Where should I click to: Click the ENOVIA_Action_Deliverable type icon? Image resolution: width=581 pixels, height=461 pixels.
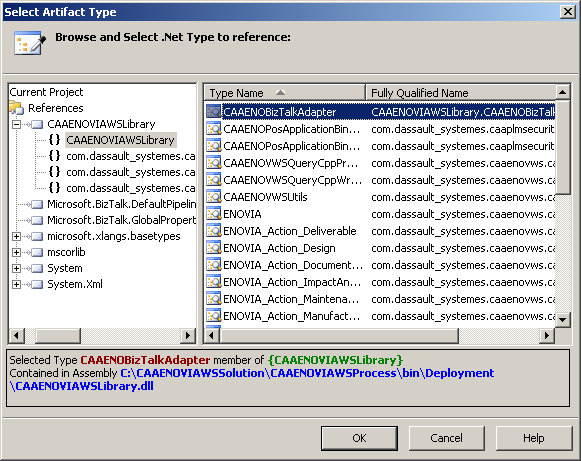[x=214, y=231]
